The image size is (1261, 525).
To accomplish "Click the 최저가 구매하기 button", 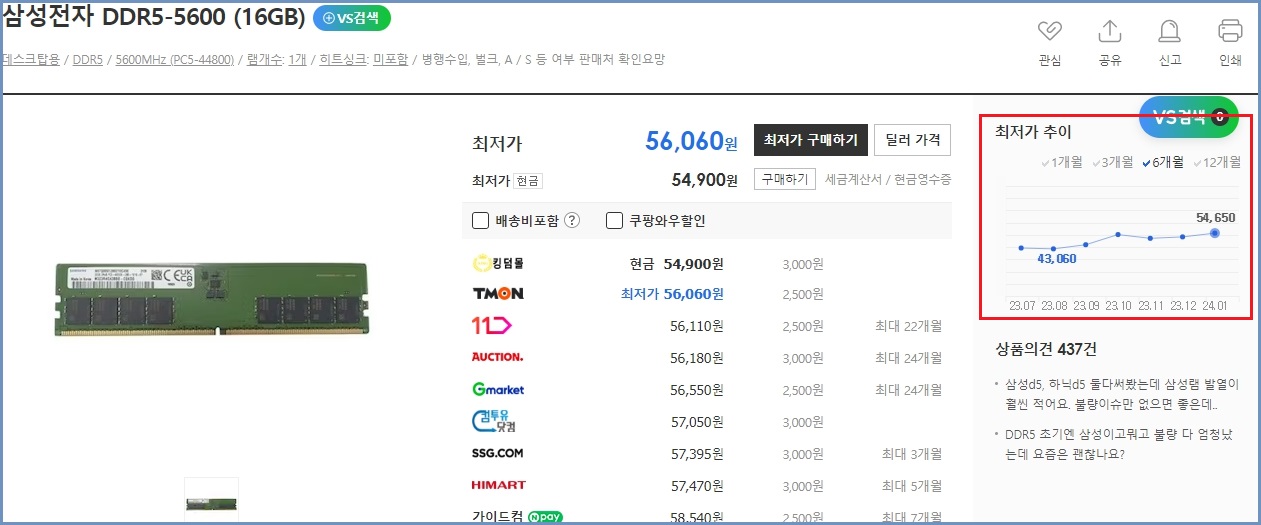I will tap(810, 140).
